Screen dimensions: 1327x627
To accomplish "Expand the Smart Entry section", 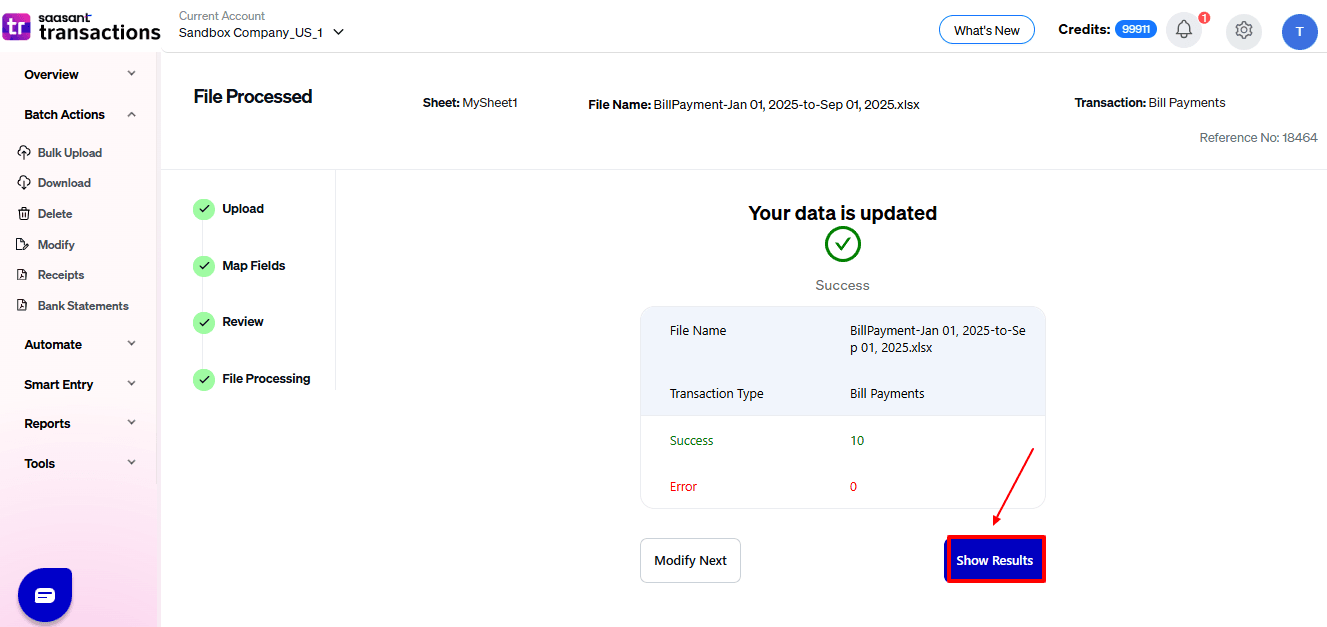I will [x=80, y=385].
